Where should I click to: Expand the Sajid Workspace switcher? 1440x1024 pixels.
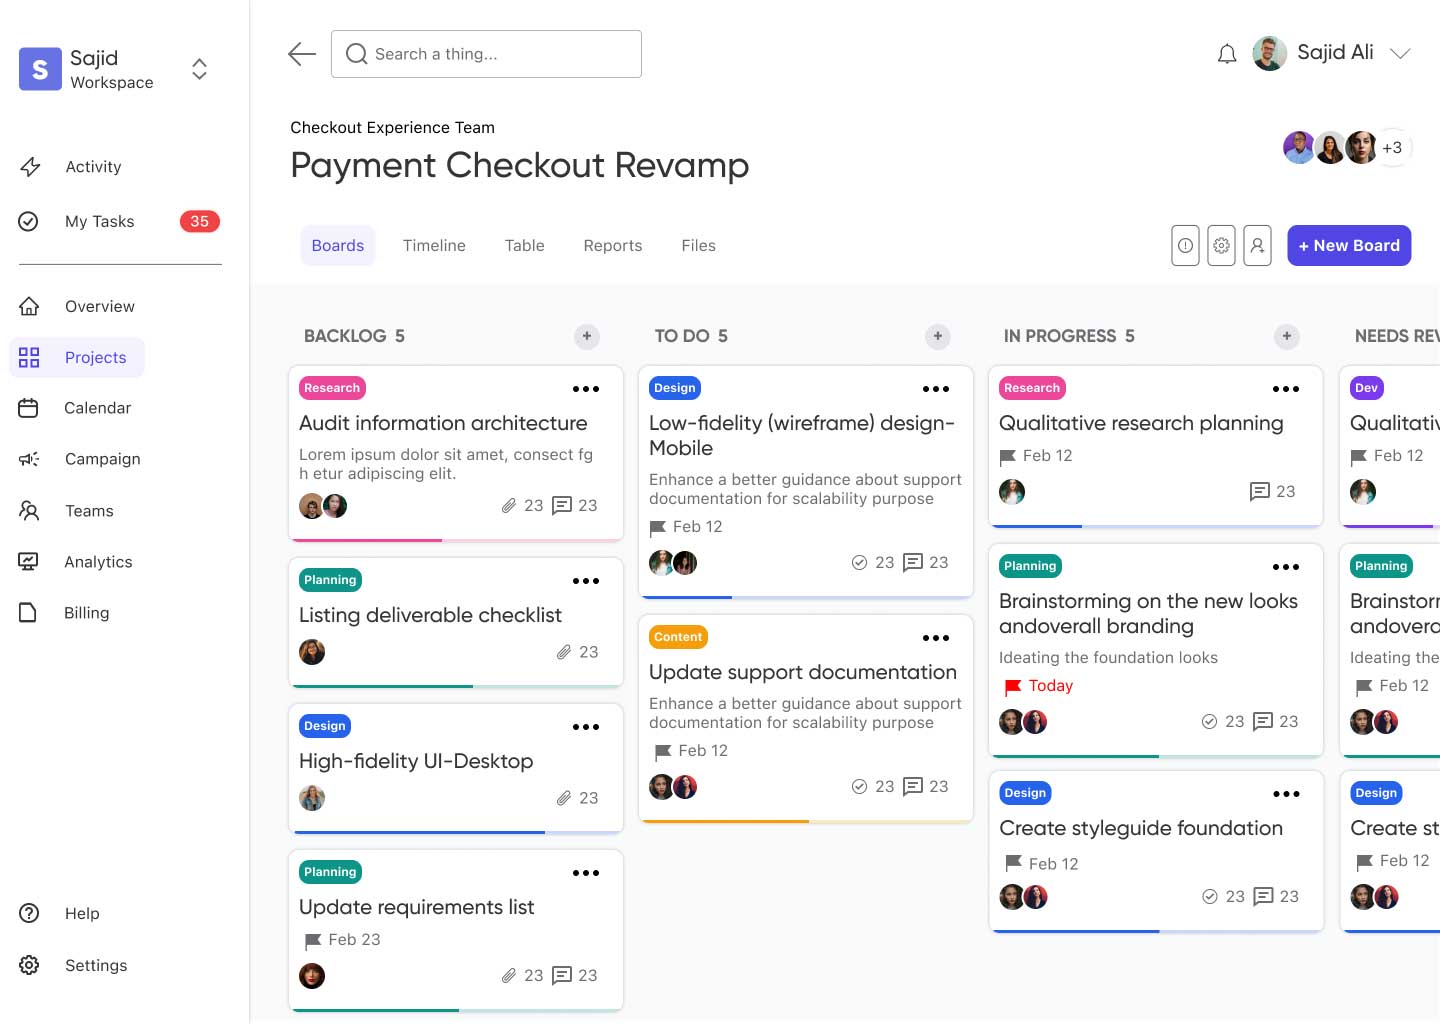click(199, 68)
